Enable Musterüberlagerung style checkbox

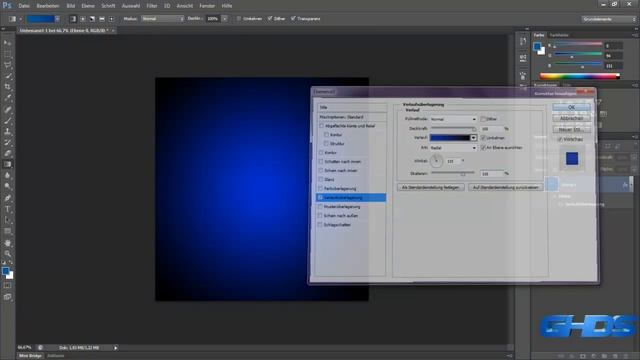tap(321, 207)
